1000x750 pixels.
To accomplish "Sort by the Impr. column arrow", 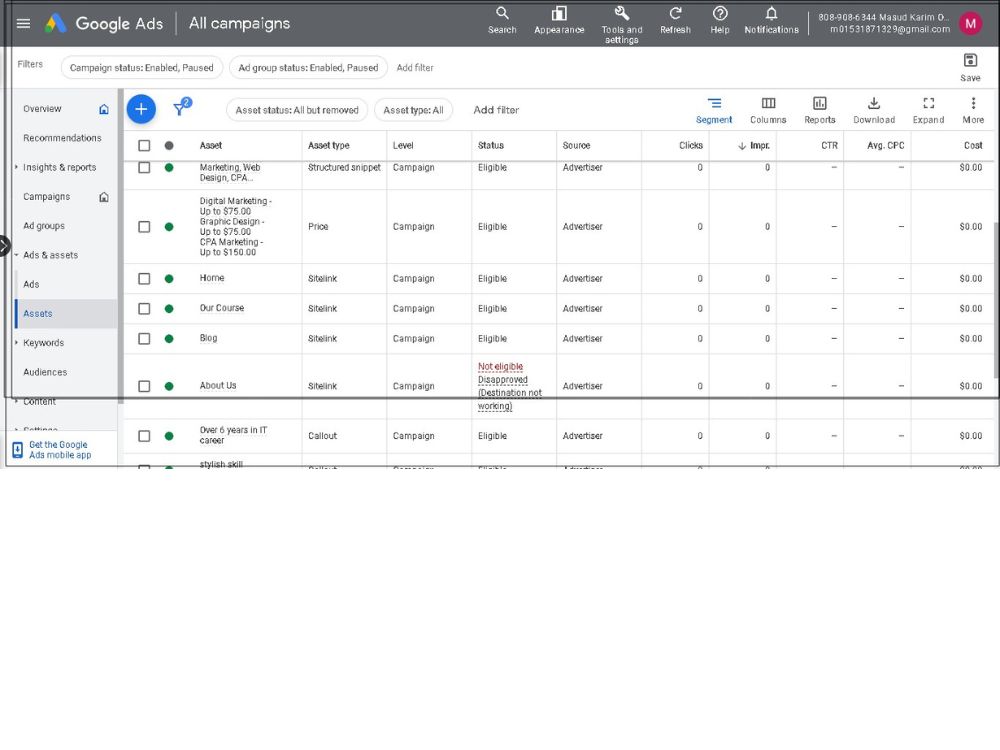I will click(x=742, y=146).
